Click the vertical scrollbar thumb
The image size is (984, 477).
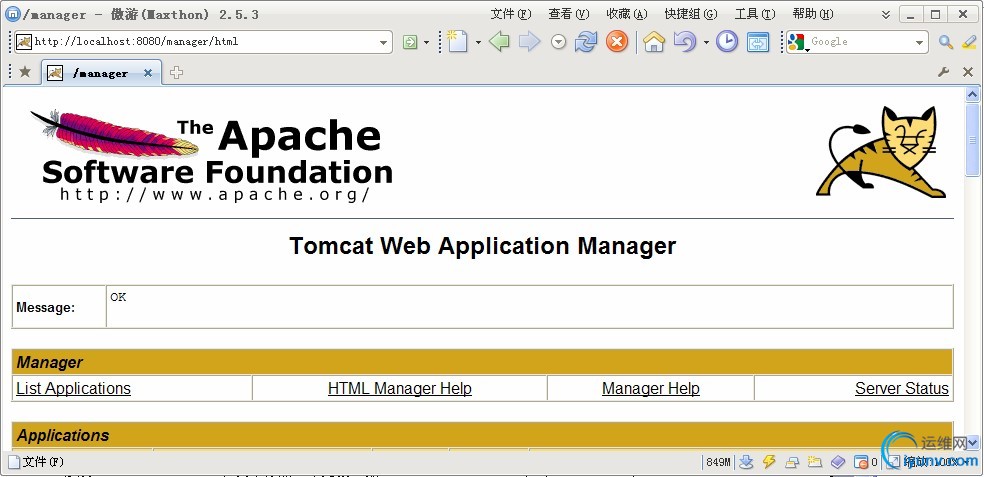[x=972, y=140]
